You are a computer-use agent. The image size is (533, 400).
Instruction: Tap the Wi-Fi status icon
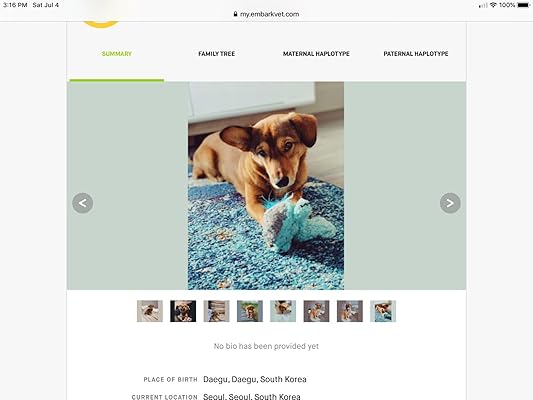click(x=493, y=5)
